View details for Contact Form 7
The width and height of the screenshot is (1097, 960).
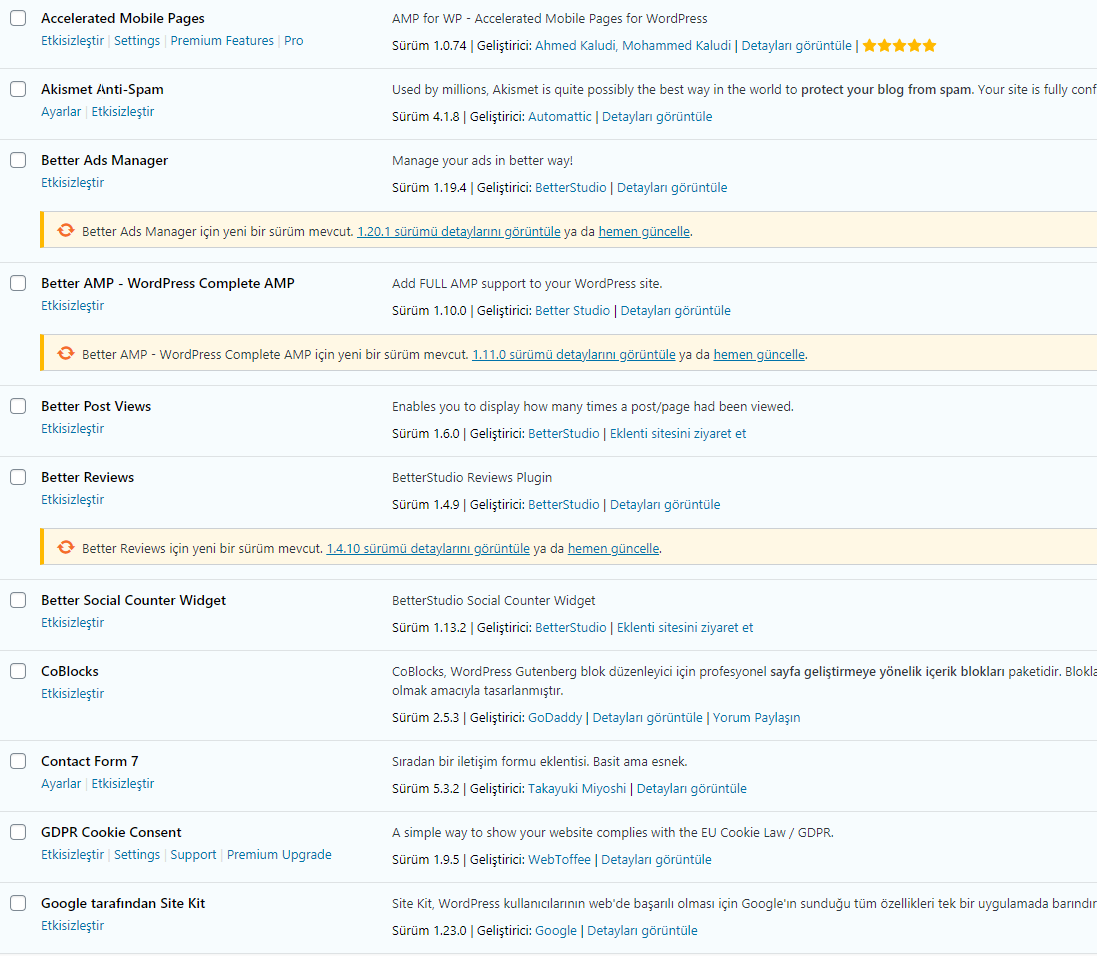[691, 789]
